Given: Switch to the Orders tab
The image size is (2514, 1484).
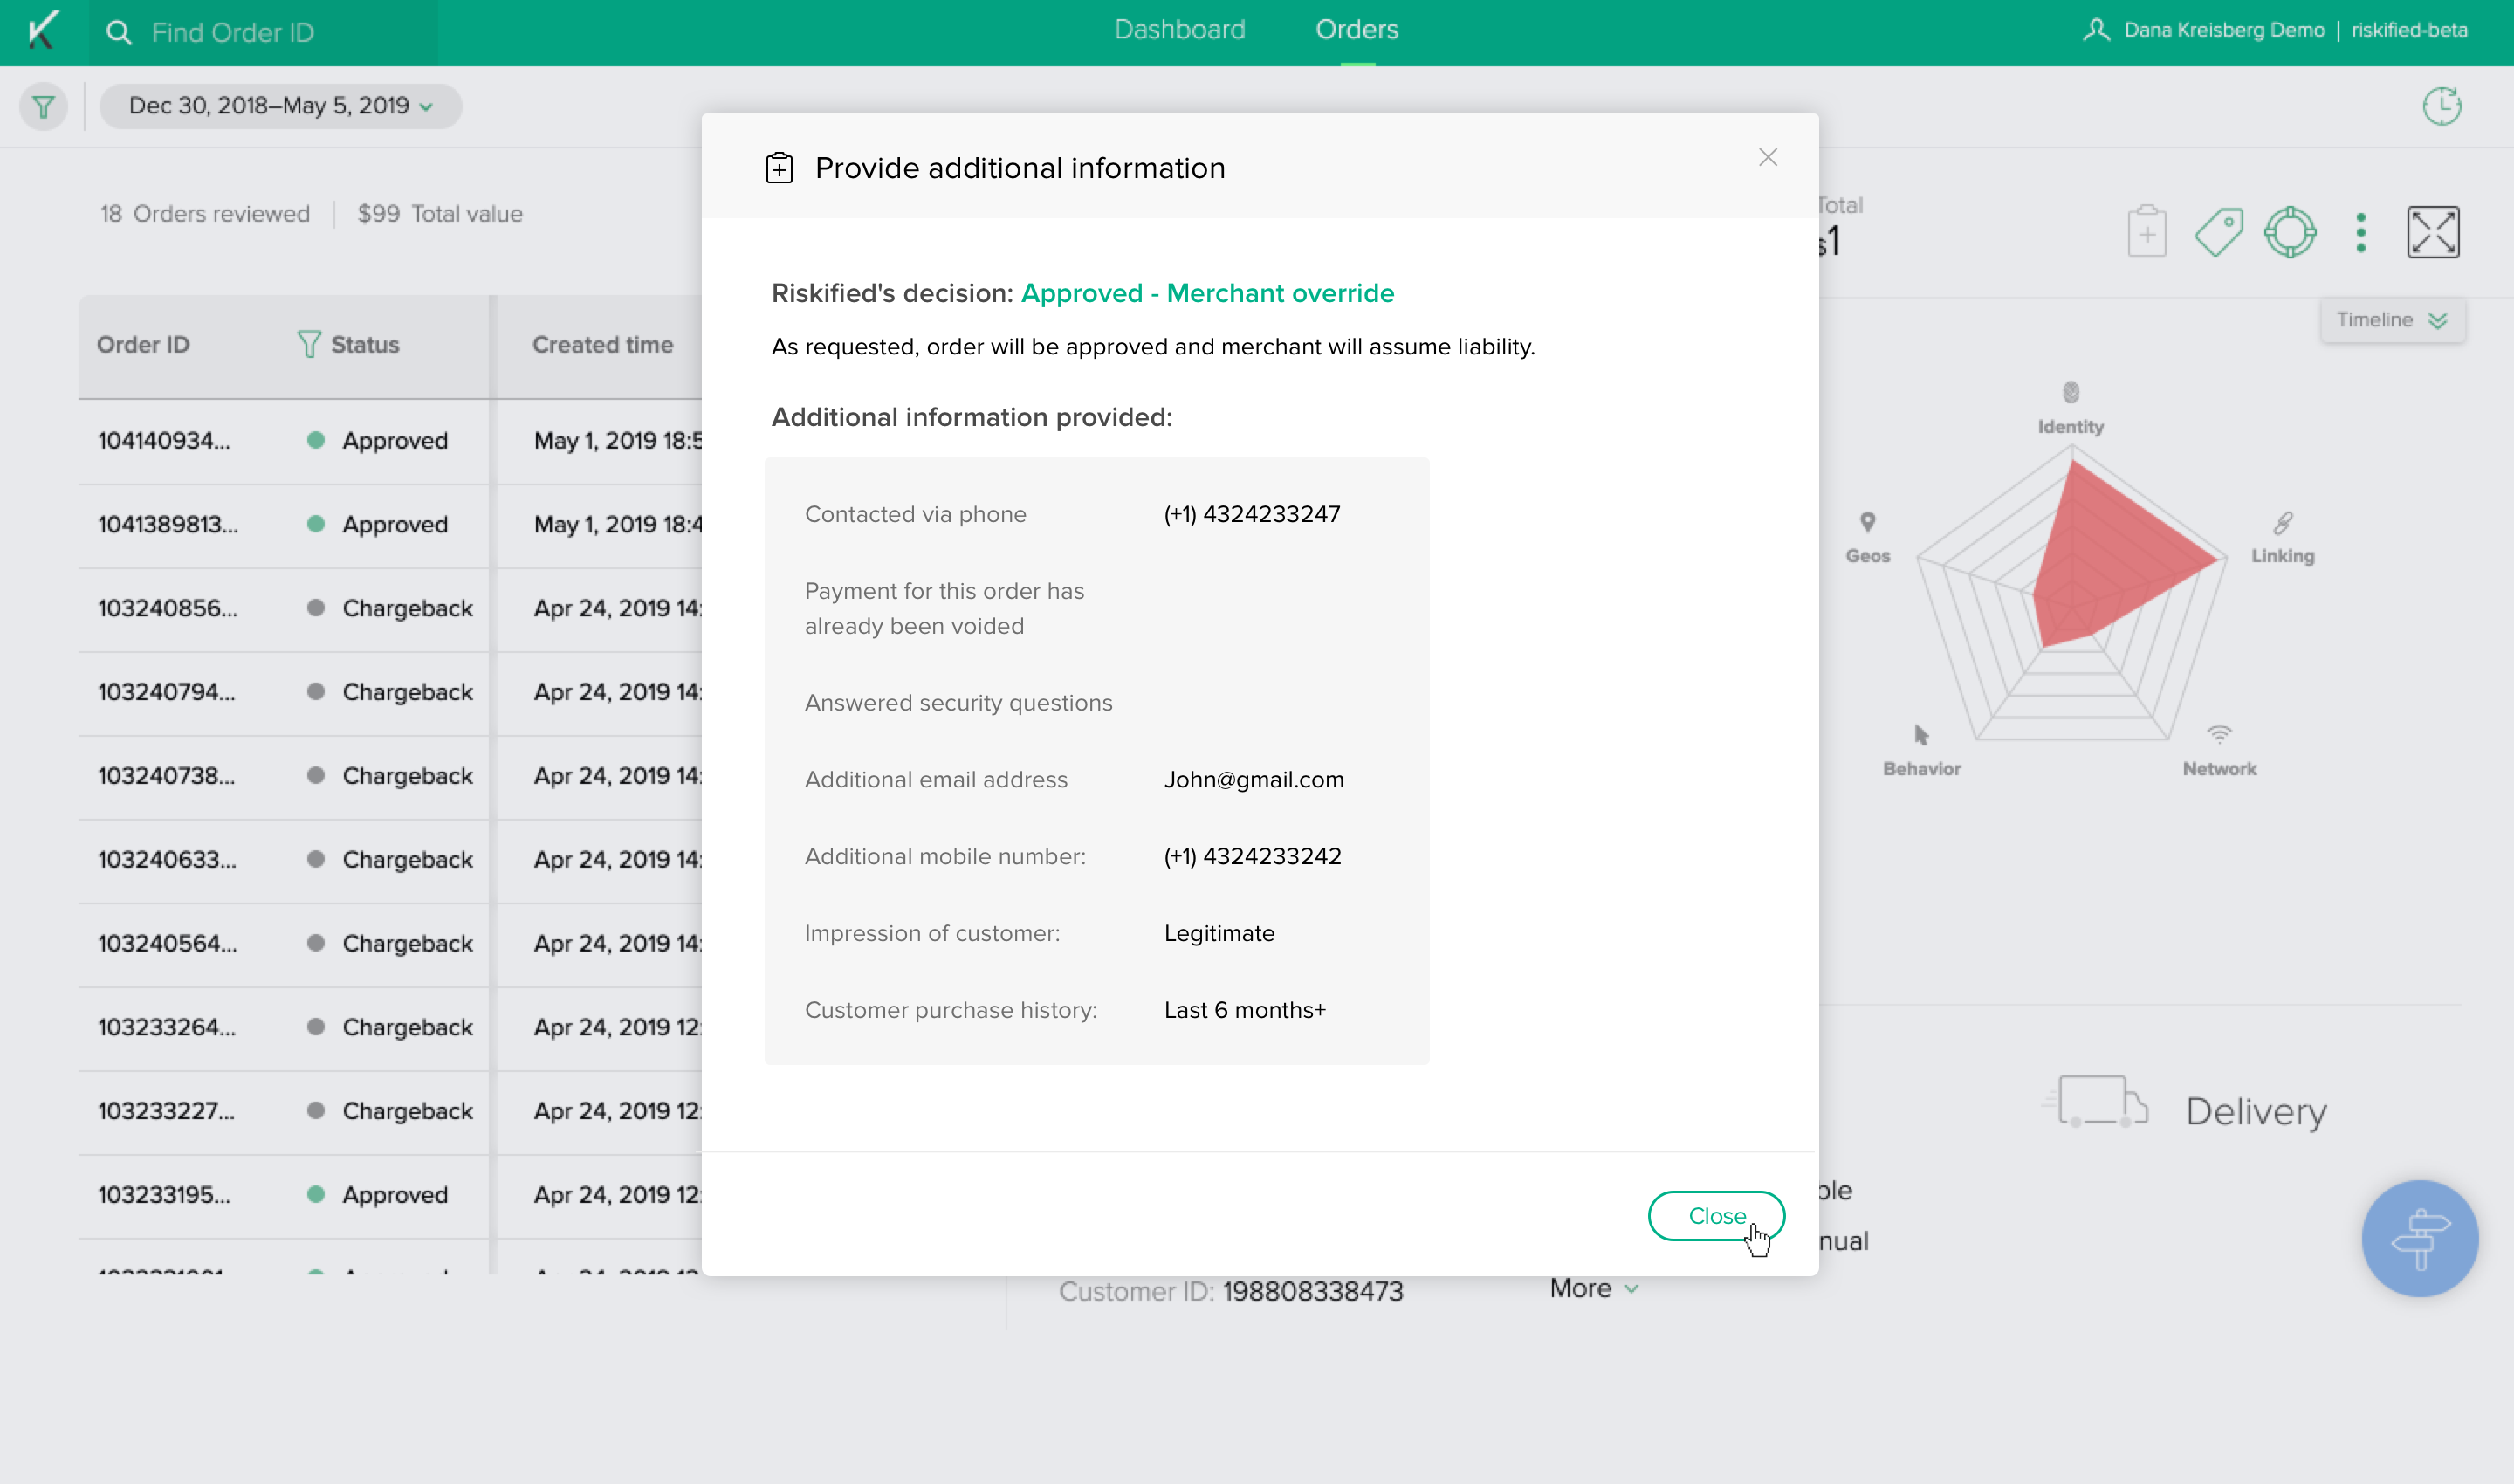Looking at the screenshot, I should tap(1357, 30).
